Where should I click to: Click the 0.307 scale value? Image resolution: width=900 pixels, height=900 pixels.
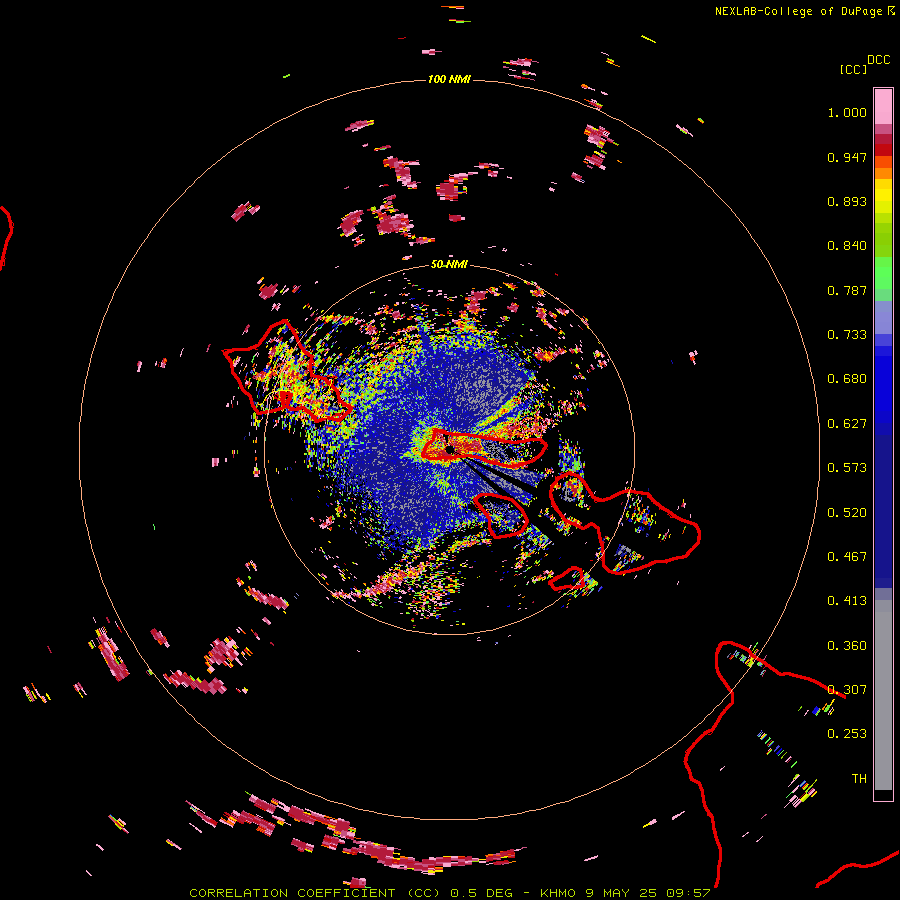tap(847, 690)
